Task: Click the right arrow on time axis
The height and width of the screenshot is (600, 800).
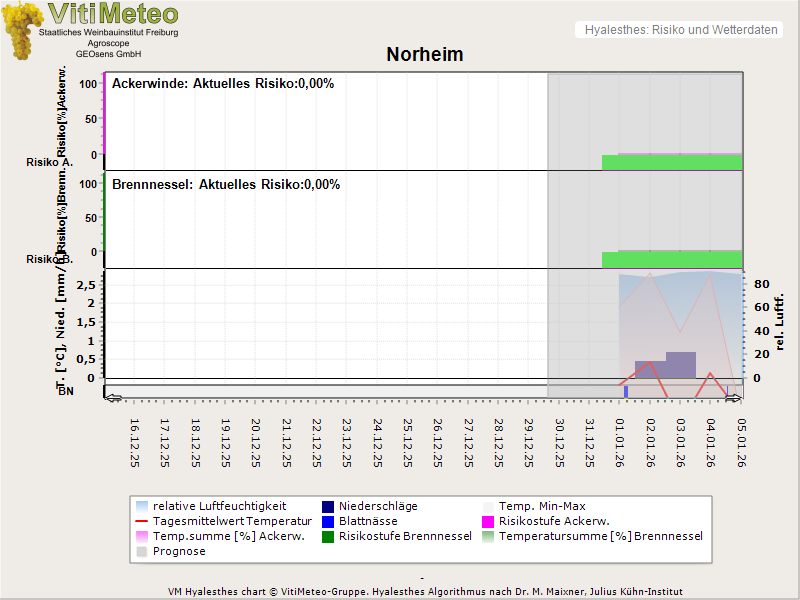Action: tap(734, 398)
